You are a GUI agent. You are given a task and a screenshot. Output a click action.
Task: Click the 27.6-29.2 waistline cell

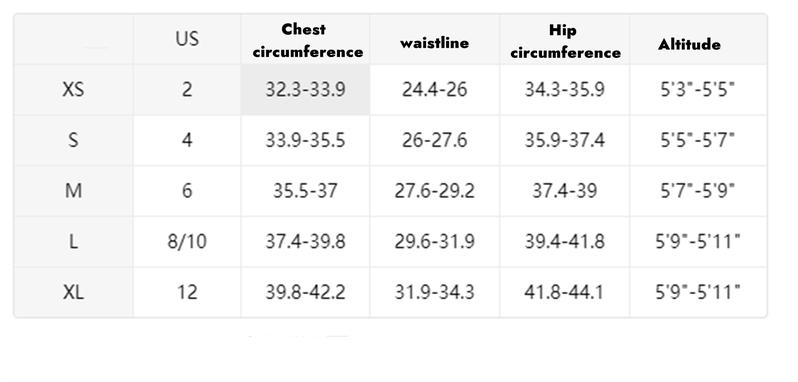pyautogui.click(x=435, y=191)
